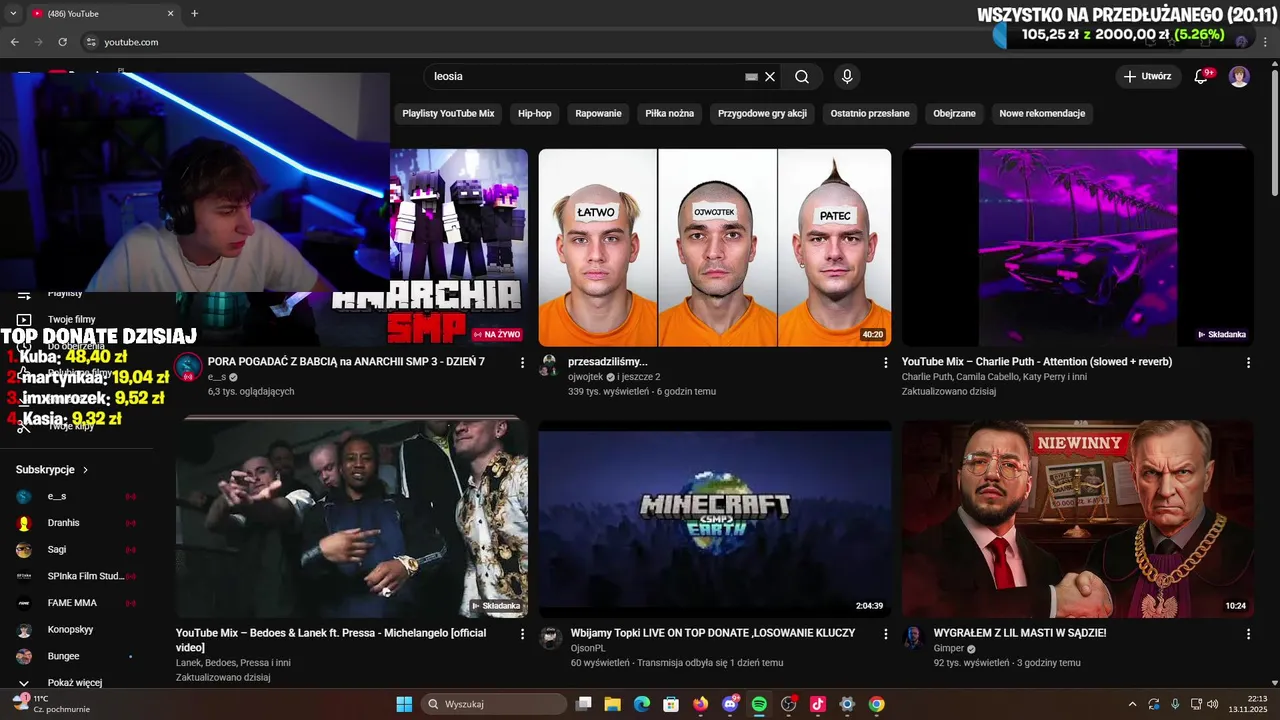The height and width of the screenshot is (720, 1280).
Task: Expand the Subskrypcje section arrow
Action: pyautogui.click(x=85, y=470)
